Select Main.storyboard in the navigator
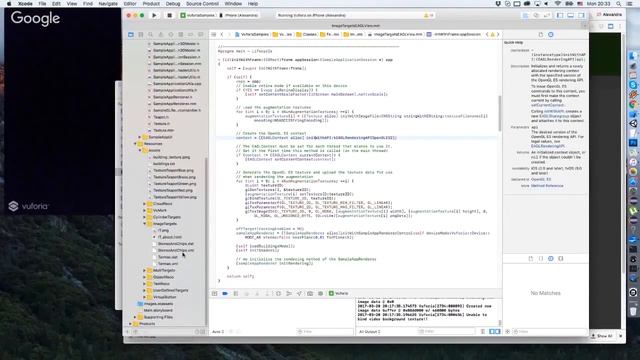The height and width of the screenshot is (360, 640). (158, 311)
